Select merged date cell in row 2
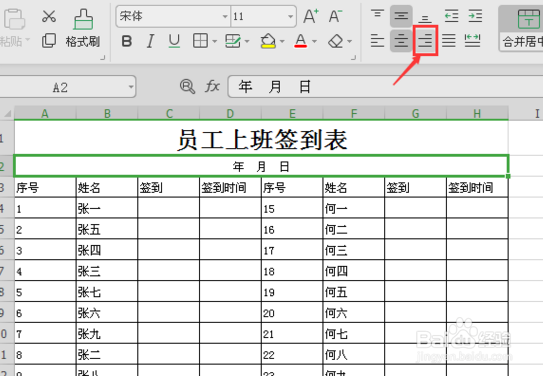 [261, 166]
